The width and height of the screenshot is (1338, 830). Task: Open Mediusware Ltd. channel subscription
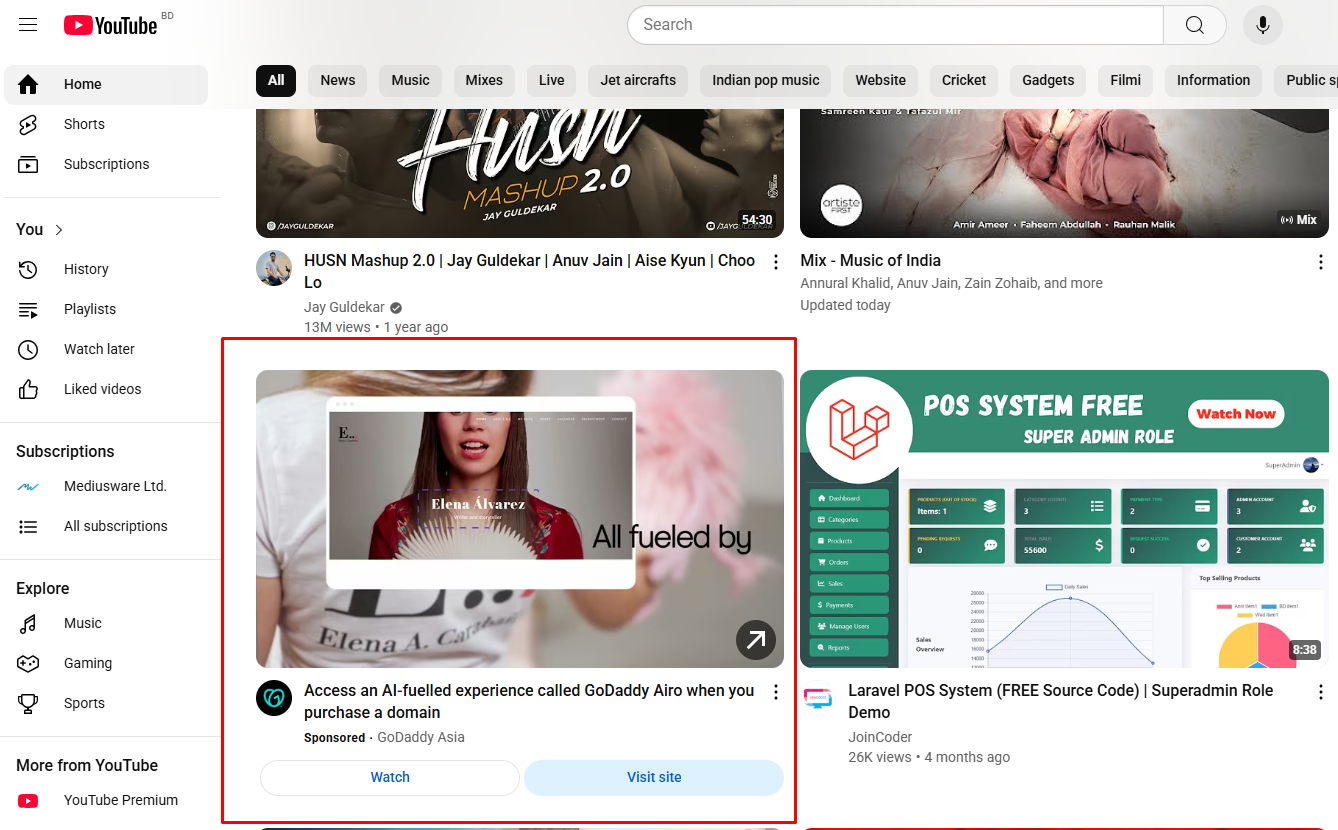106,487
